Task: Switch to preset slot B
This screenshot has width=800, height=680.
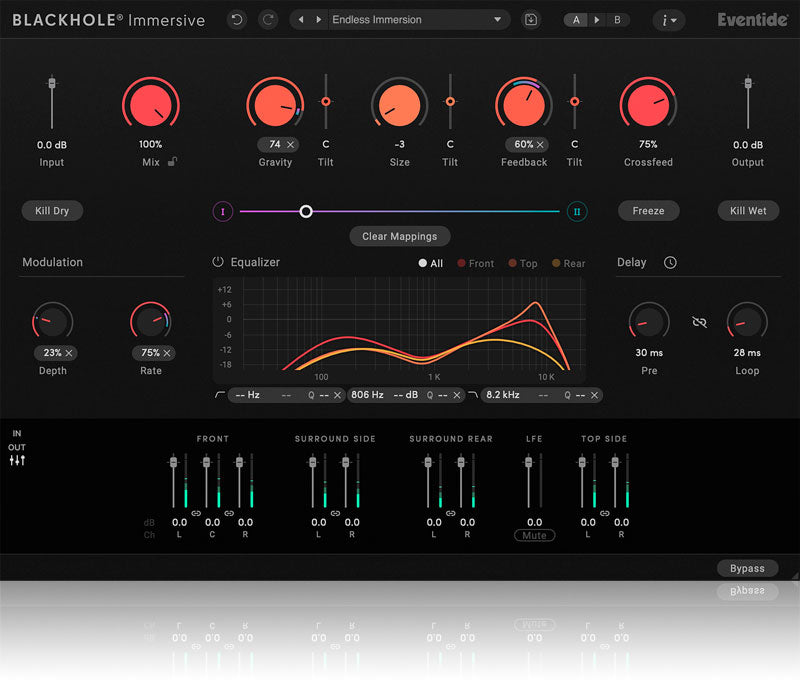Action: [617, 20]
